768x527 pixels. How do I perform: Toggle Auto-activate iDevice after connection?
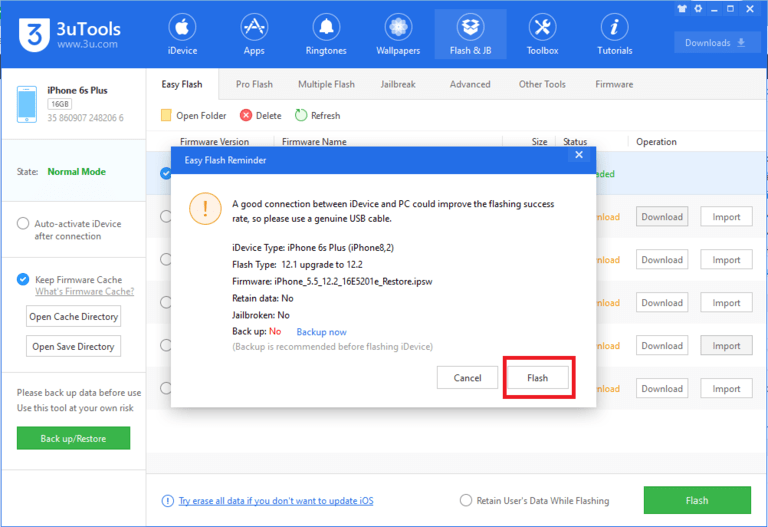(23, 223)
